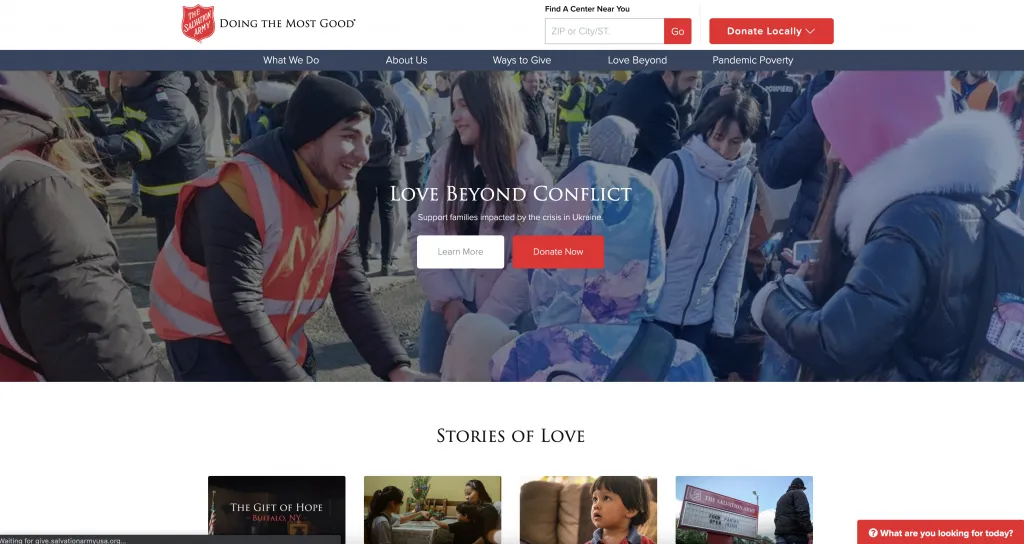Expand the Donate Locally dropdown chevron
Screen dimensions: 1024x544
810,31
